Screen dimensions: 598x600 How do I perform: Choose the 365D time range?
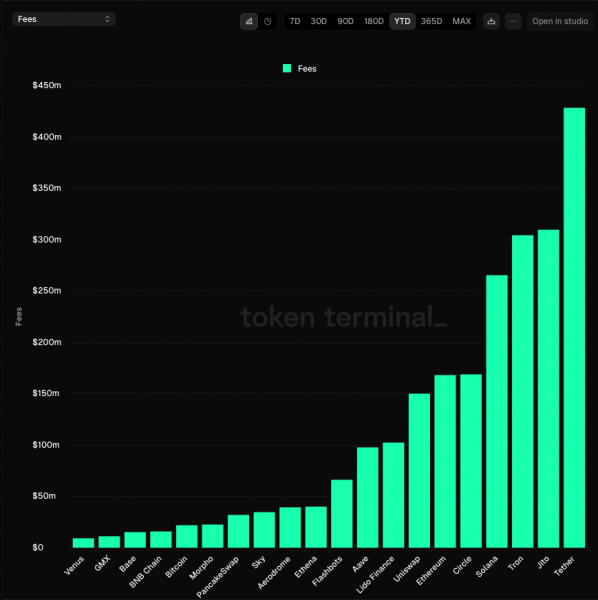pos(432,21)
